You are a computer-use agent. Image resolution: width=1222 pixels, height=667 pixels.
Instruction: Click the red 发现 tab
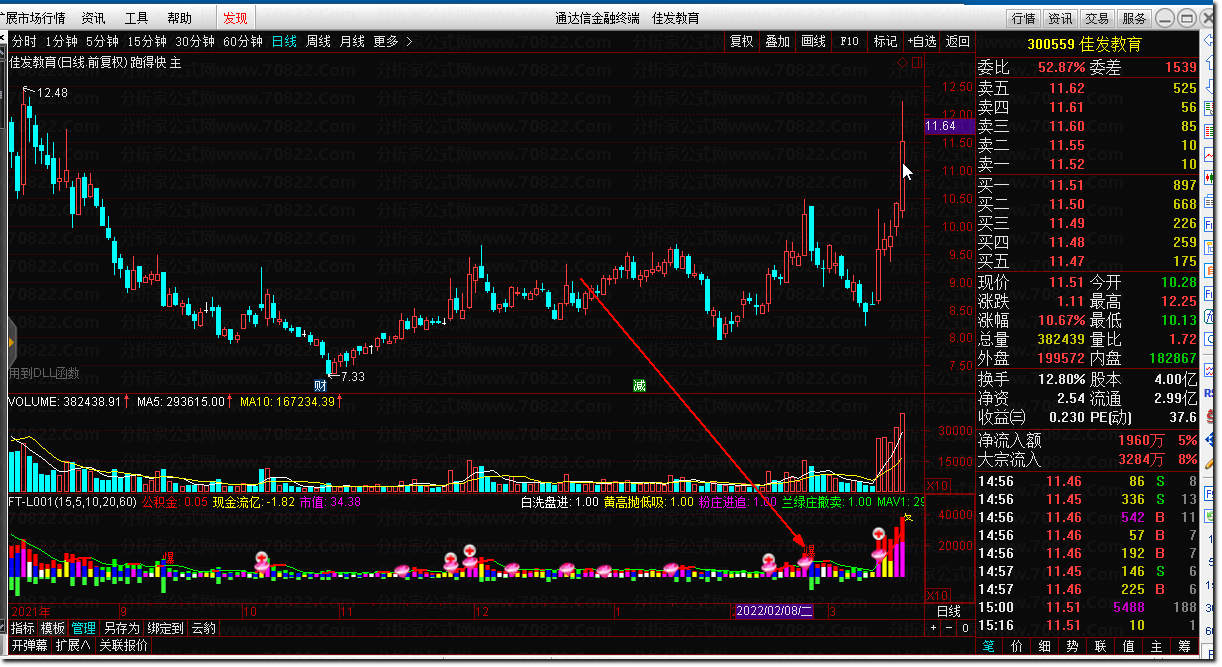(236, 18)
